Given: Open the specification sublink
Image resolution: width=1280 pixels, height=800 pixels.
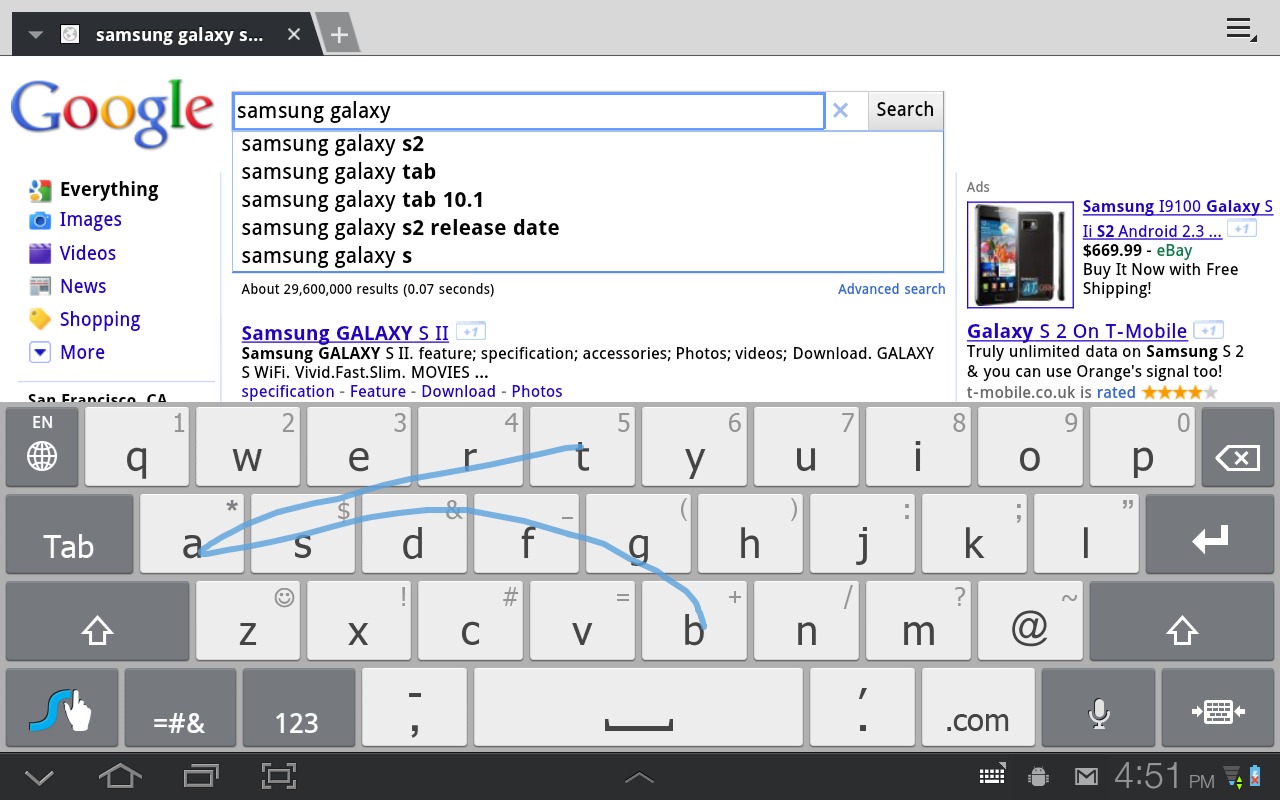Looking at the screenshot, I should click(288, 392).
